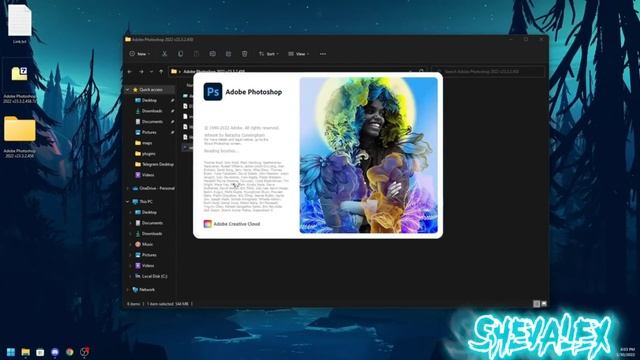Click the pin icon beside Downloads in Quick access
The width and height of the screenshot is (640, 360).
coord(172,111)
